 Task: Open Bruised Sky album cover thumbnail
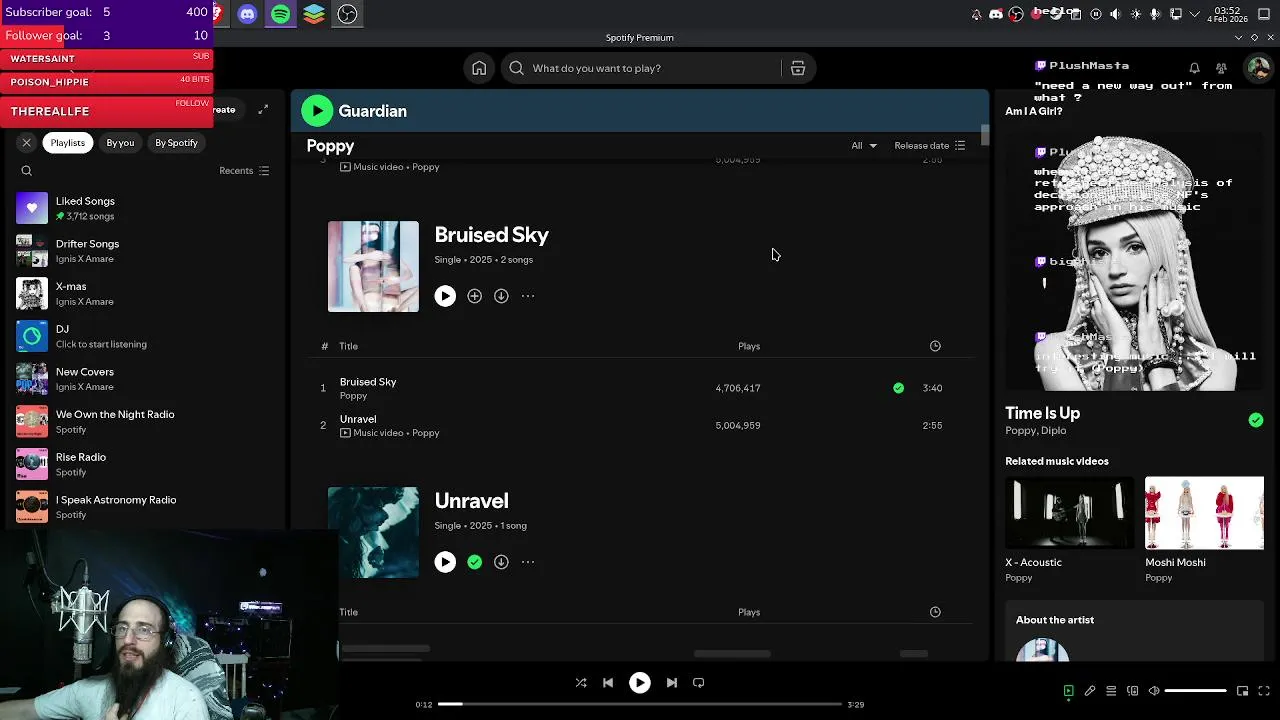pyautogui.click(x=373, y=266)
